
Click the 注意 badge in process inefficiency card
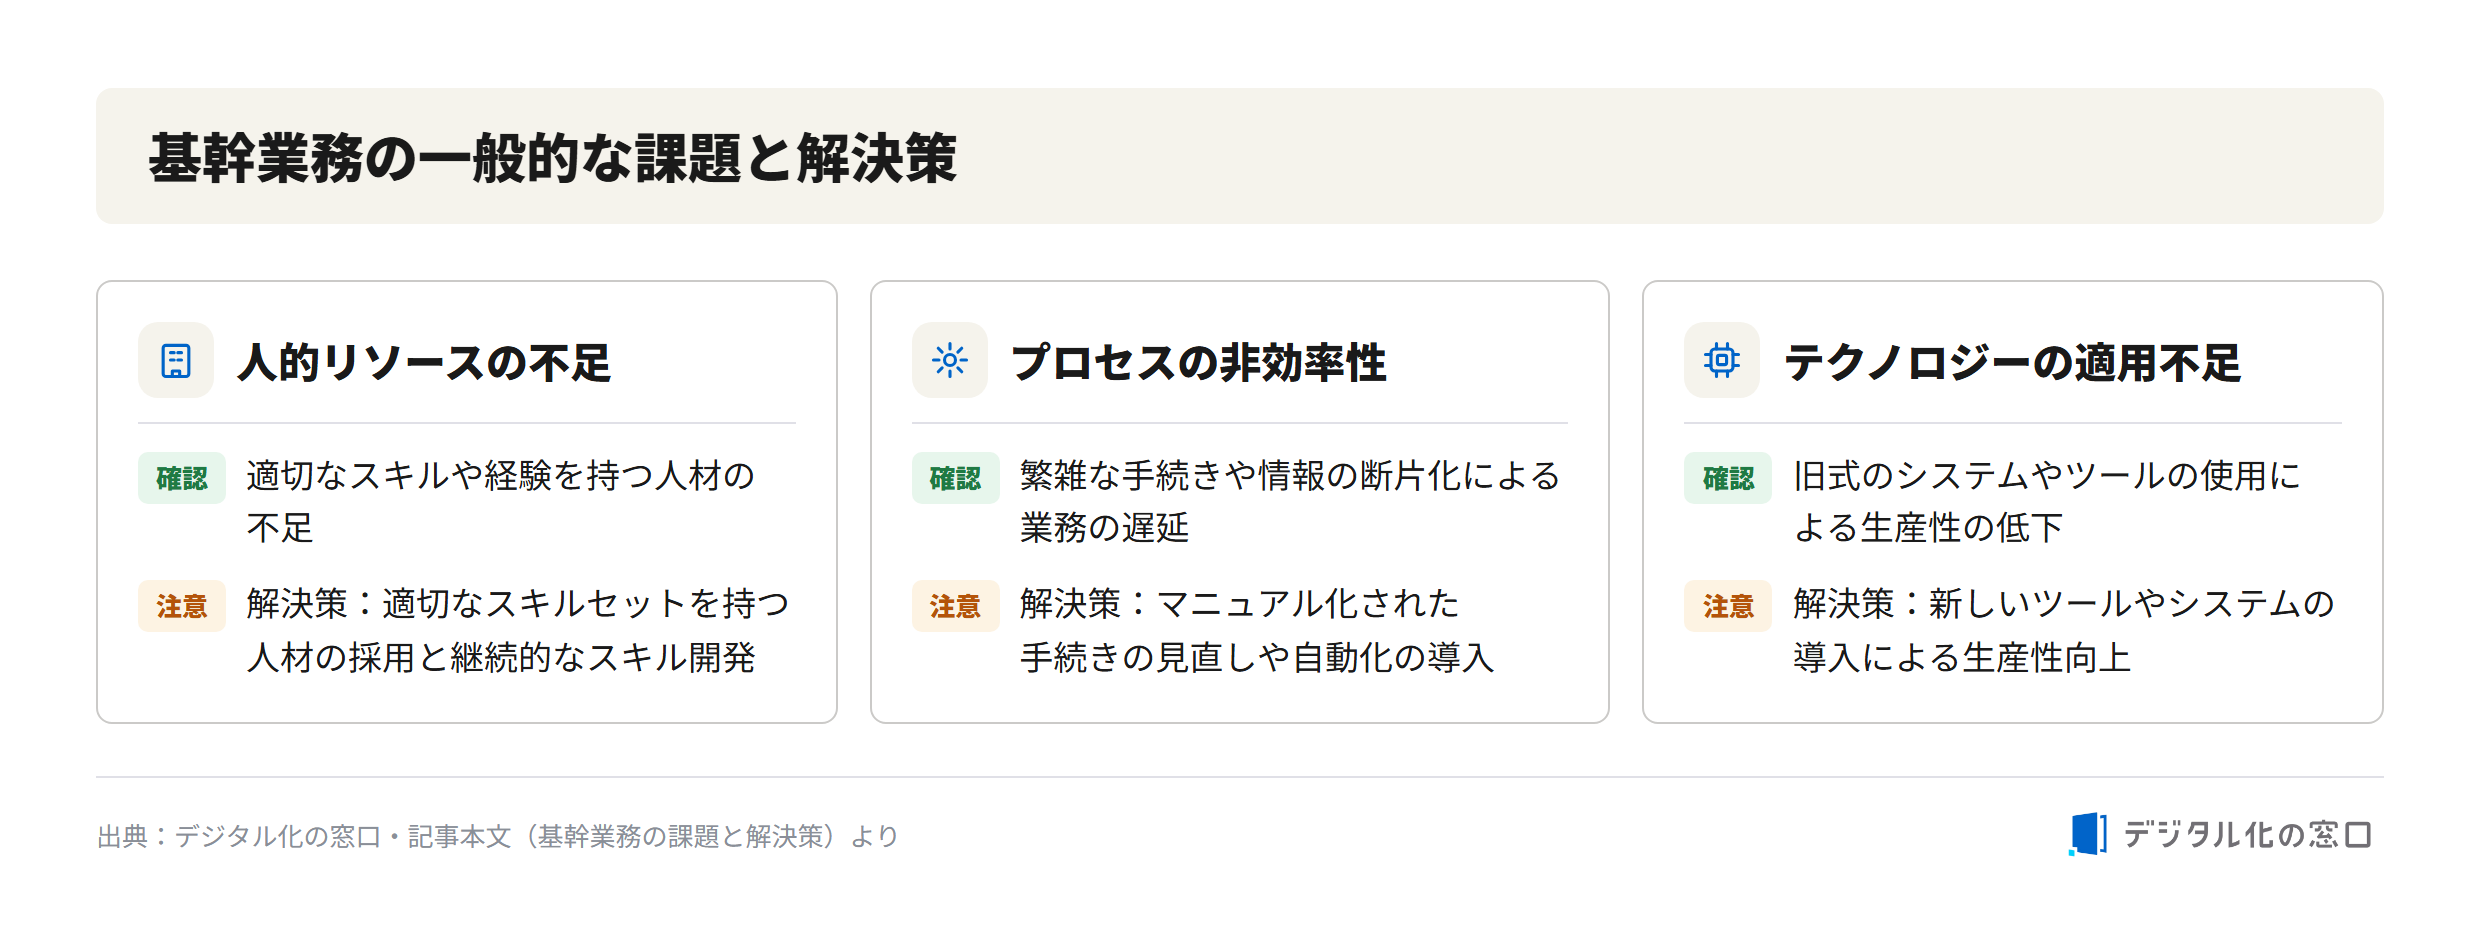[x=955, y=606]
